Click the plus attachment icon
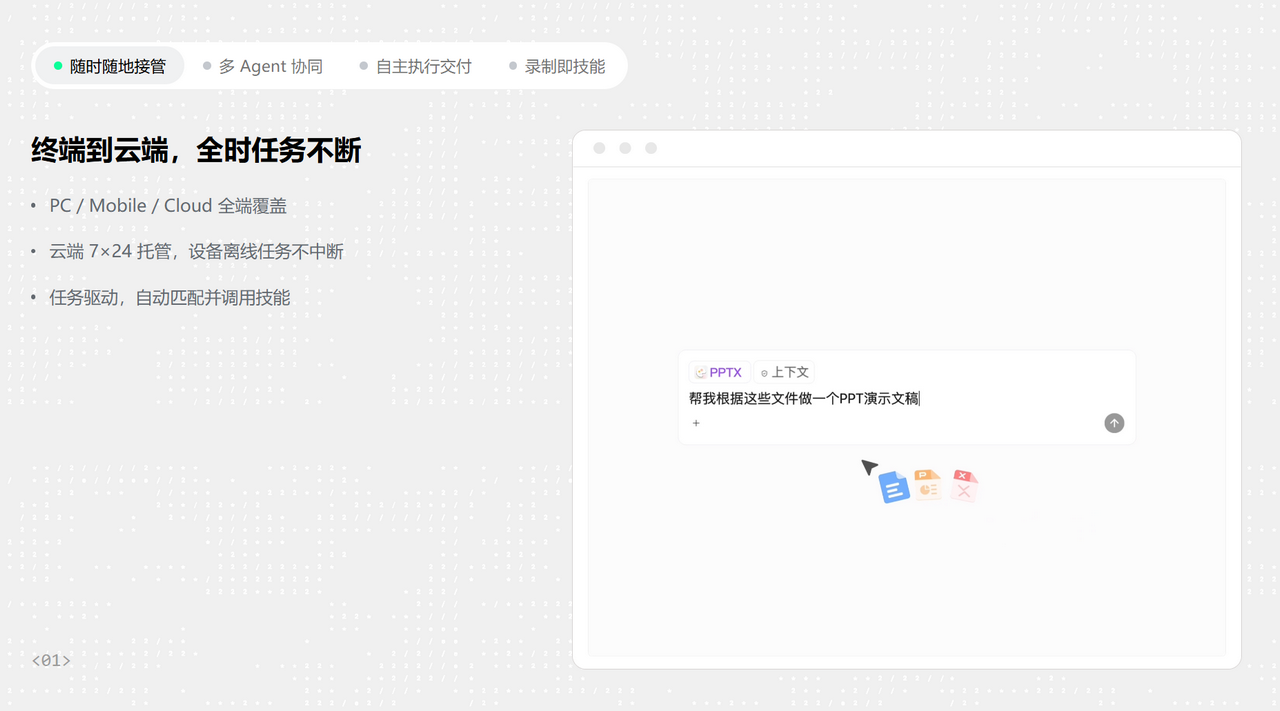This screenshot has height=711, width=1280. (696, 423)
